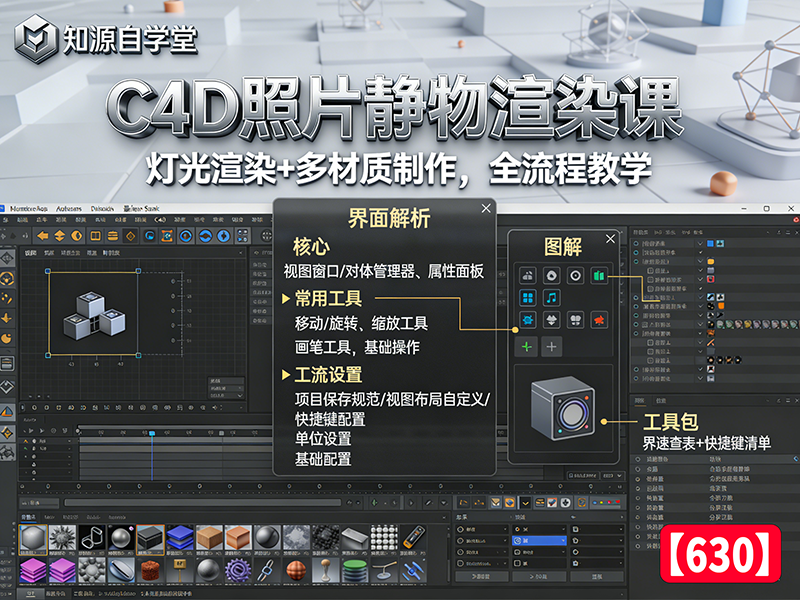800x600 pixels.
Task: Click the circular target icon in 图解 panel
Action: [576, 275]
